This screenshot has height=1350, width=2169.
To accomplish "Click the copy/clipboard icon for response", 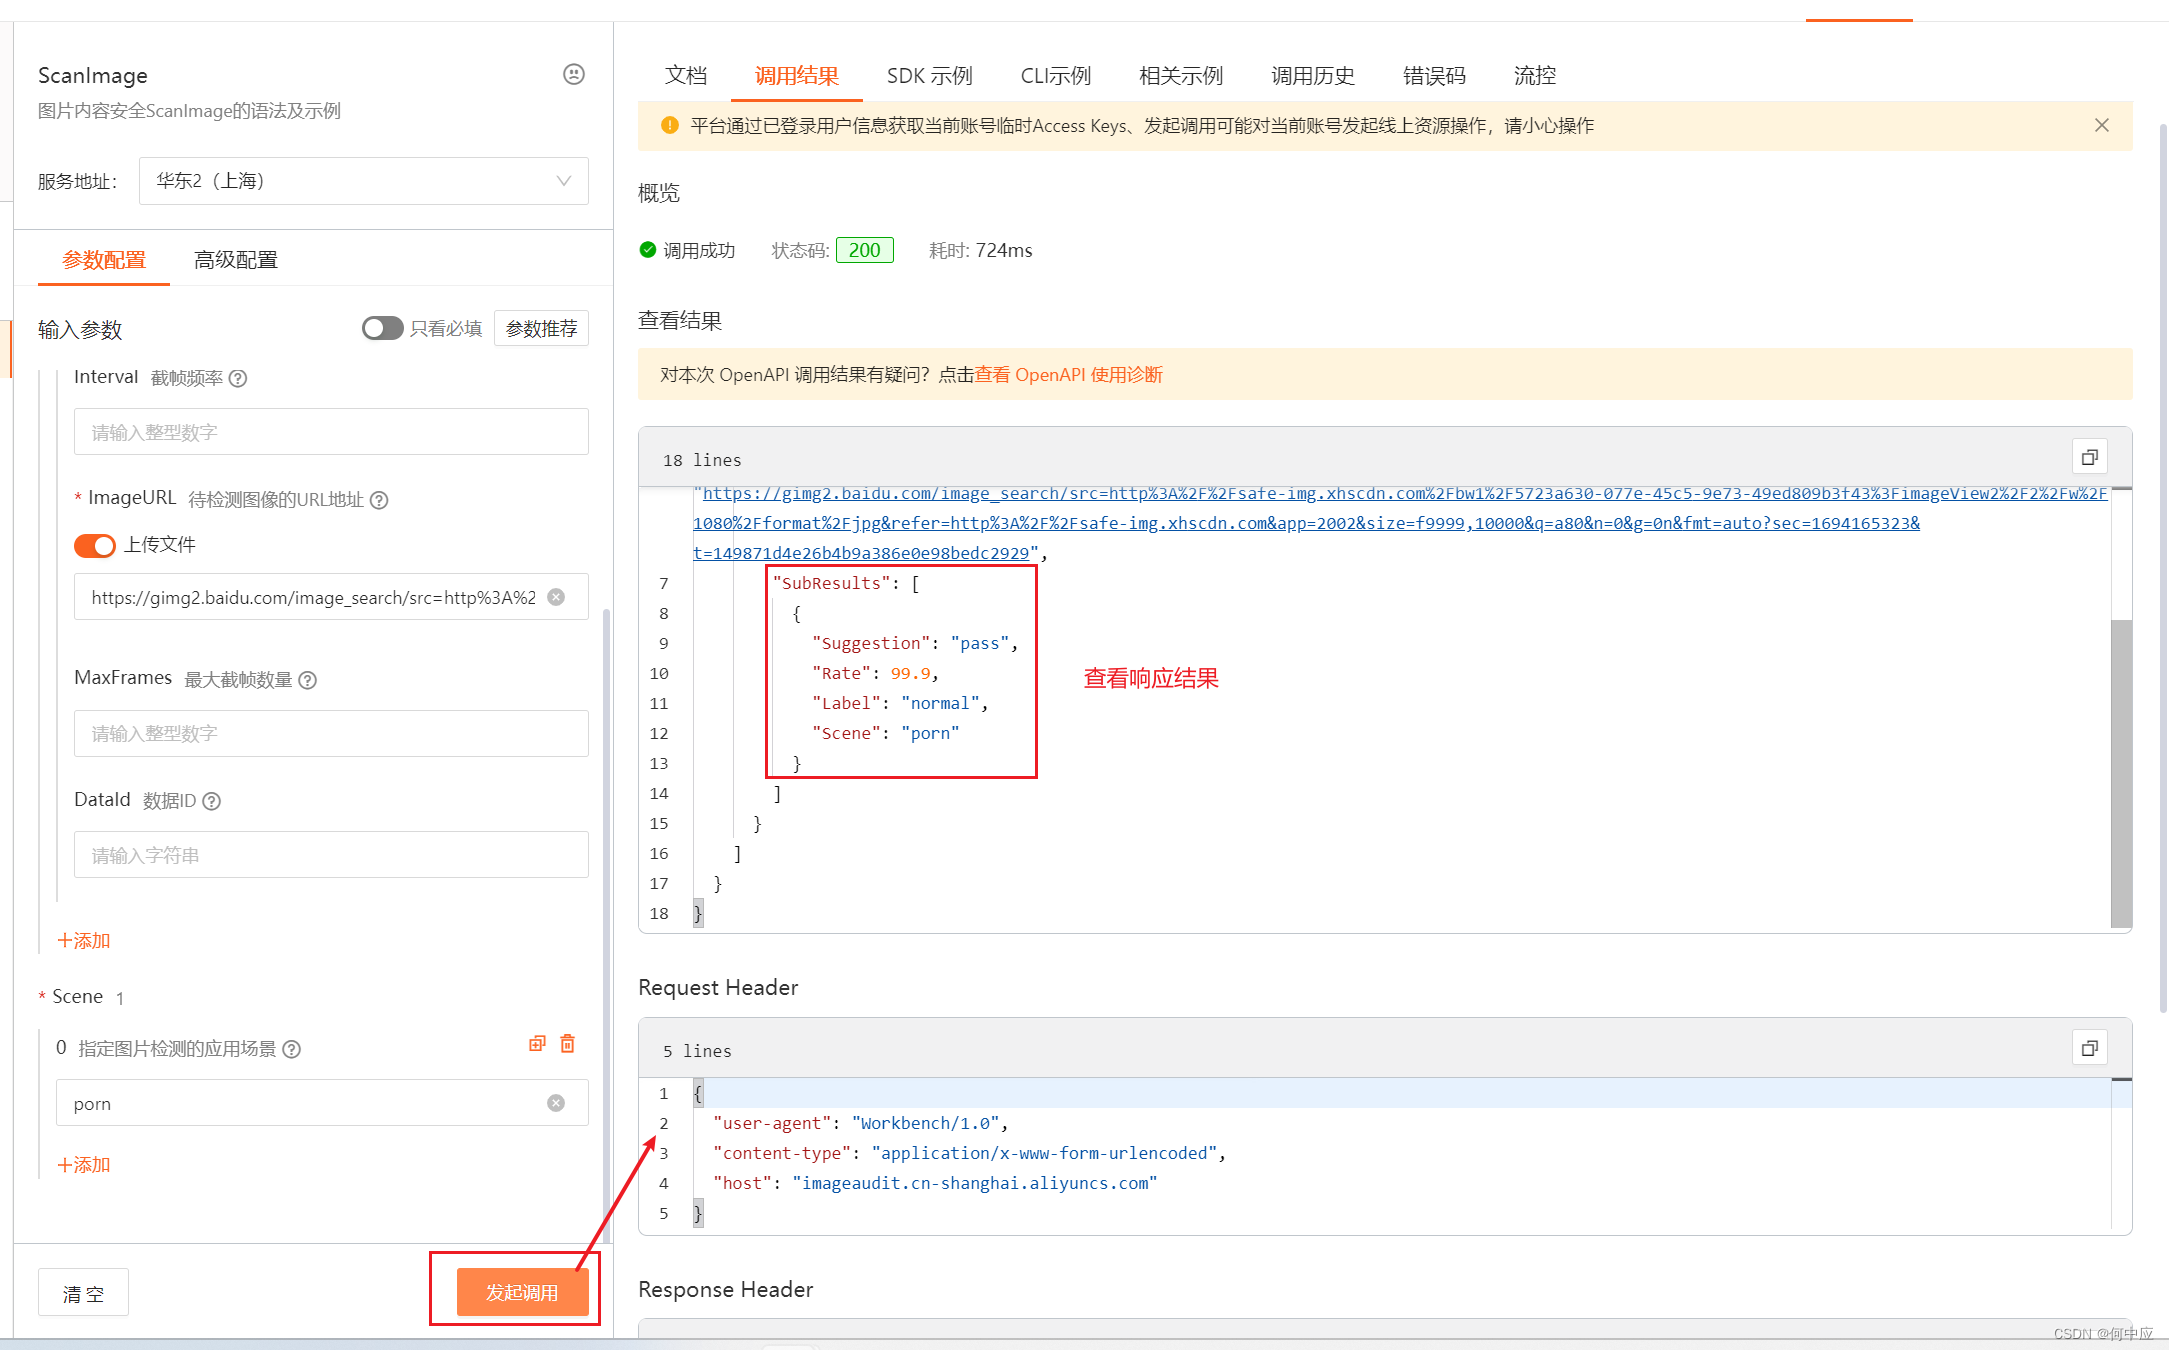I will [2090, 457].
